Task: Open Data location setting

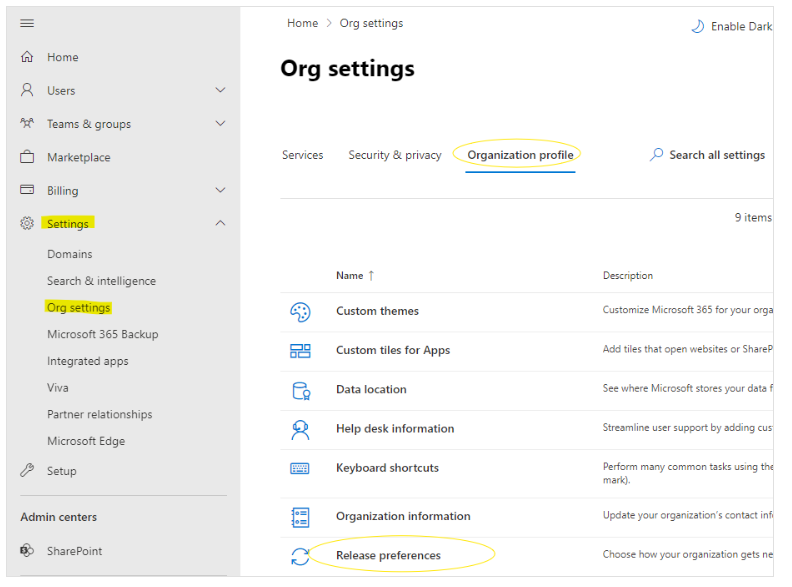Action: [x=371, y=389]
